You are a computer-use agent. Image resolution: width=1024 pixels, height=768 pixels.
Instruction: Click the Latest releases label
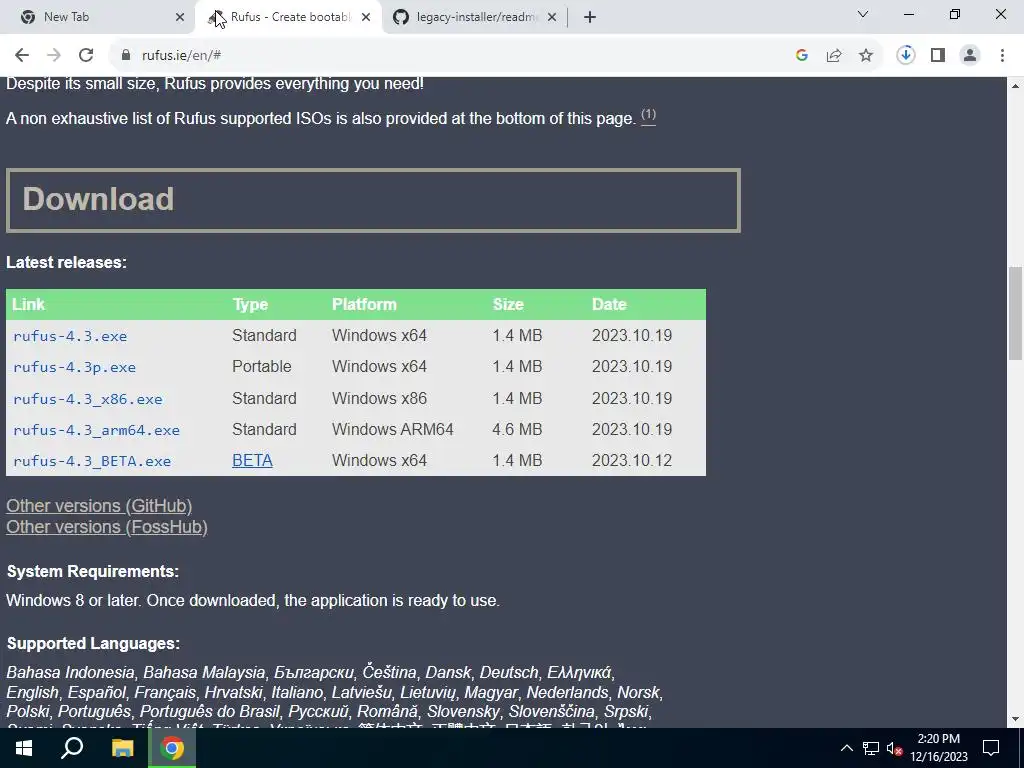click(67, 263)
